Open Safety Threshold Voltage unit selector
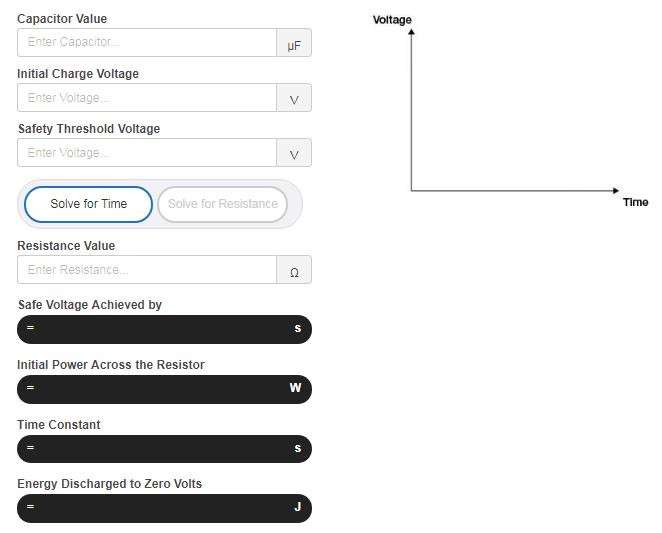 point(294,154)
